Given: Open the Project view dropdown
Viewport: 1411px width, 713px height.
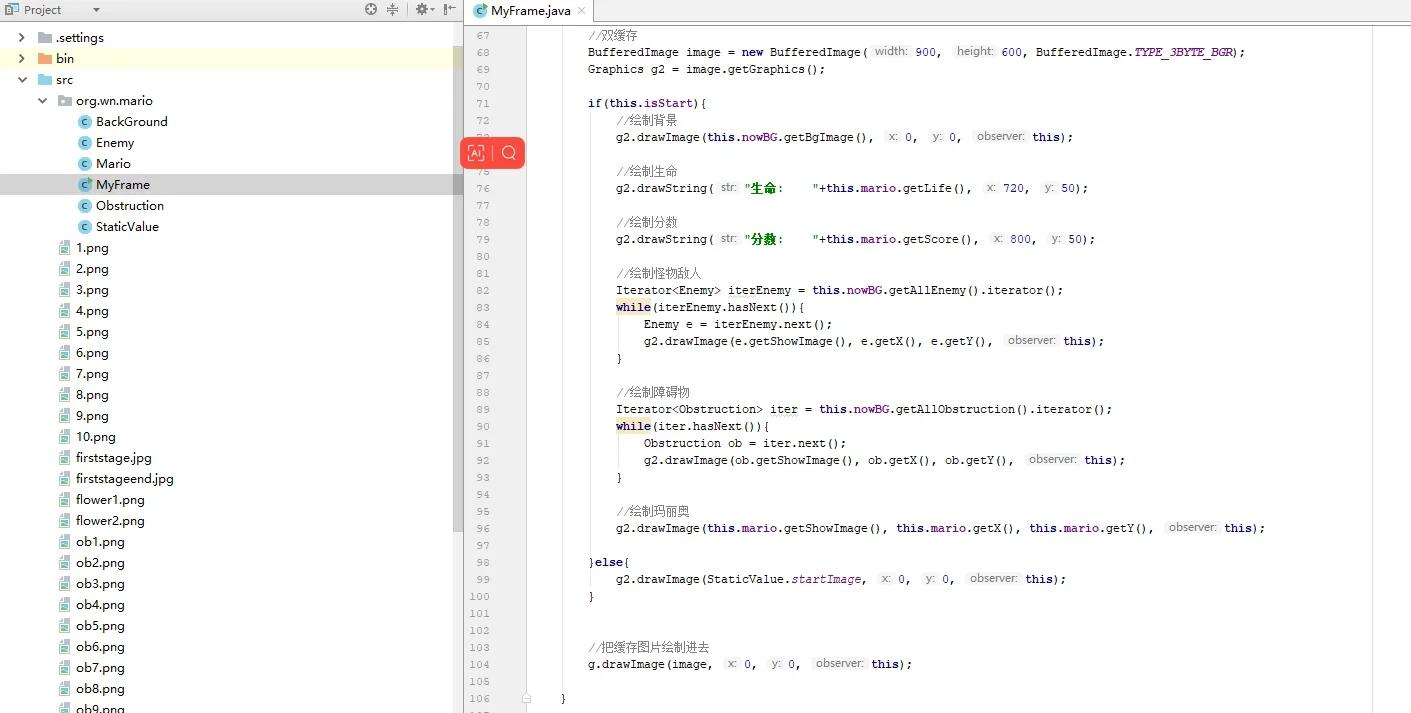Looking at the screenshot, I should [96, 10].
